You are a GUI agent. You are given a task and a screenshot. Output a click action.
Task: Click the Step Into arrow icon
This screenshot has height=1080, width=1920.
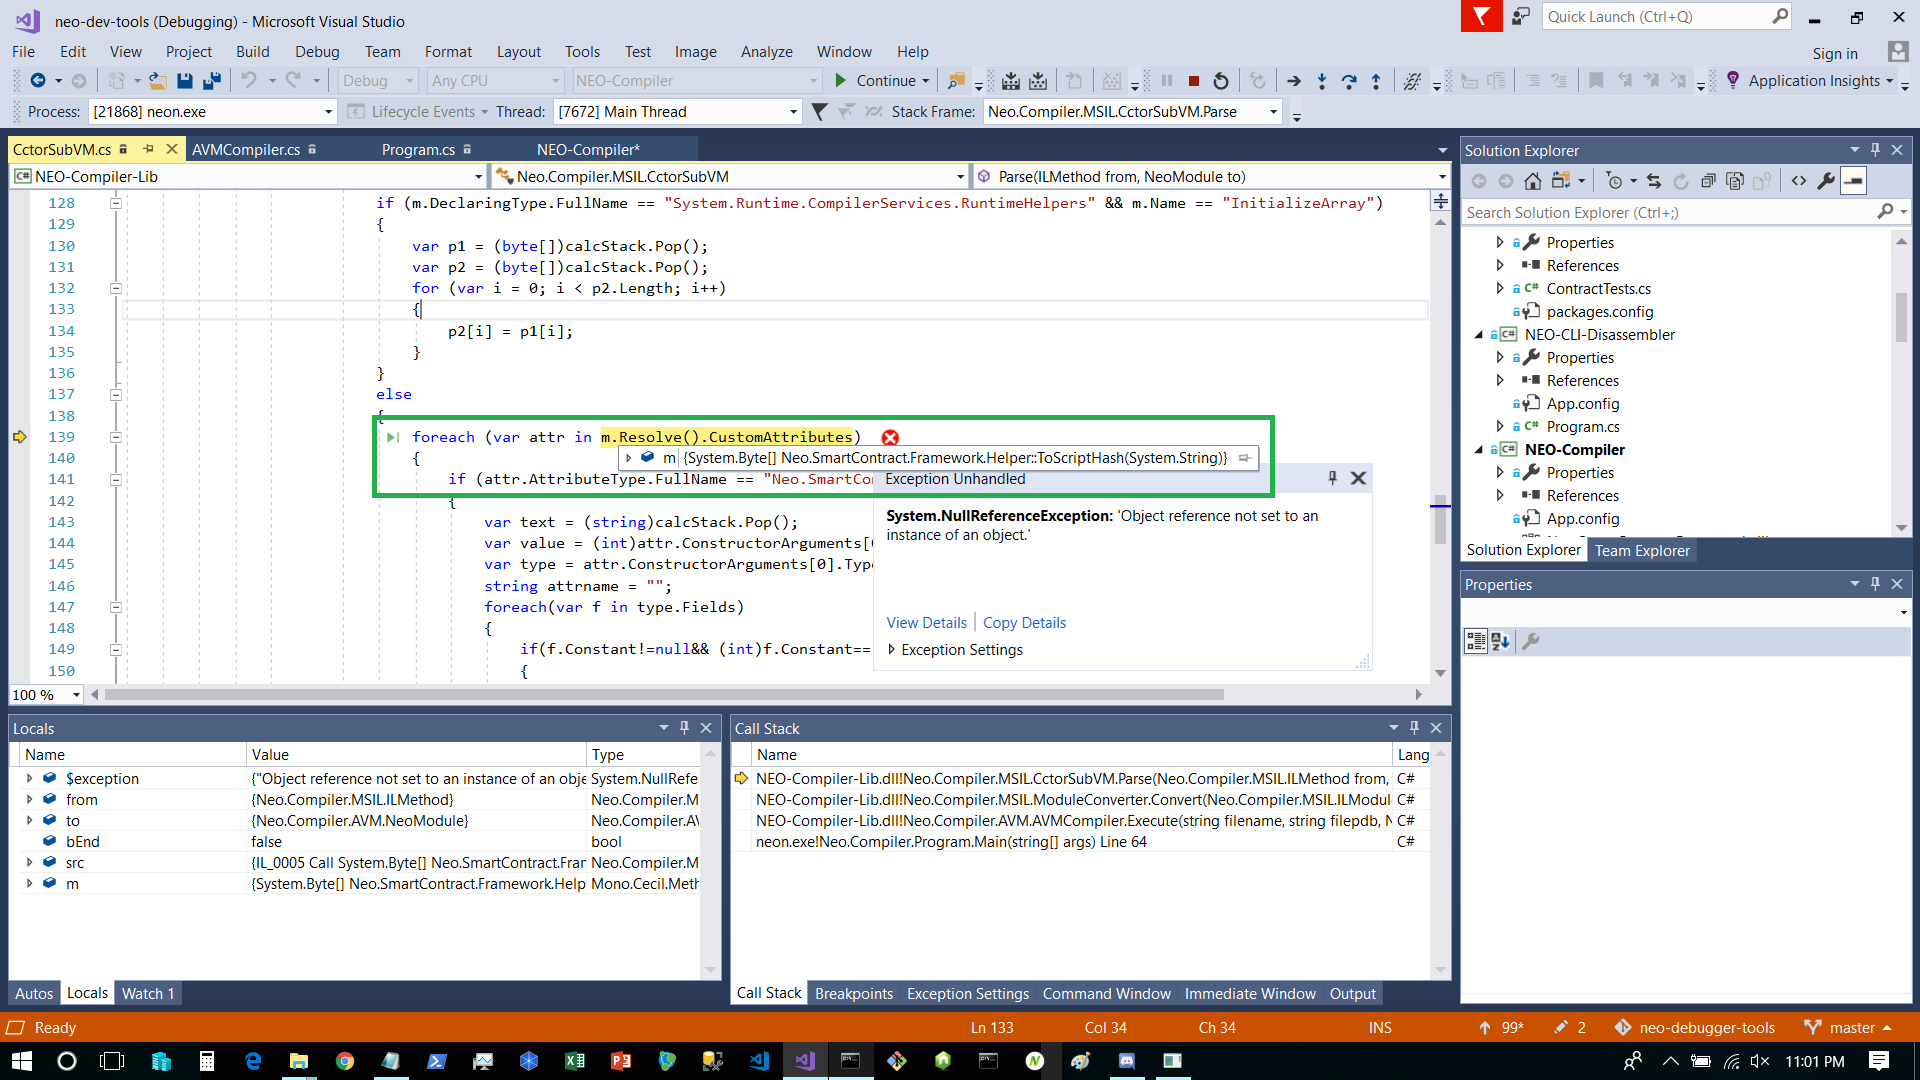click(1322, 81)
